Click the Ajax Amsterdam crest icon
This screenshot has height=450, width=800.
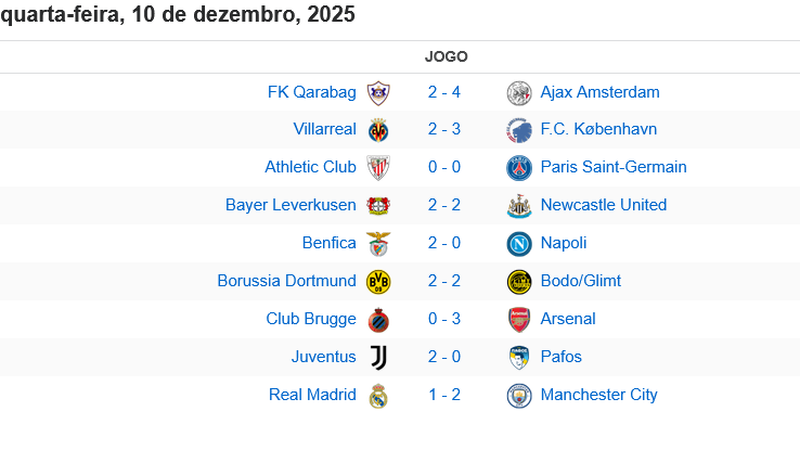518,93
